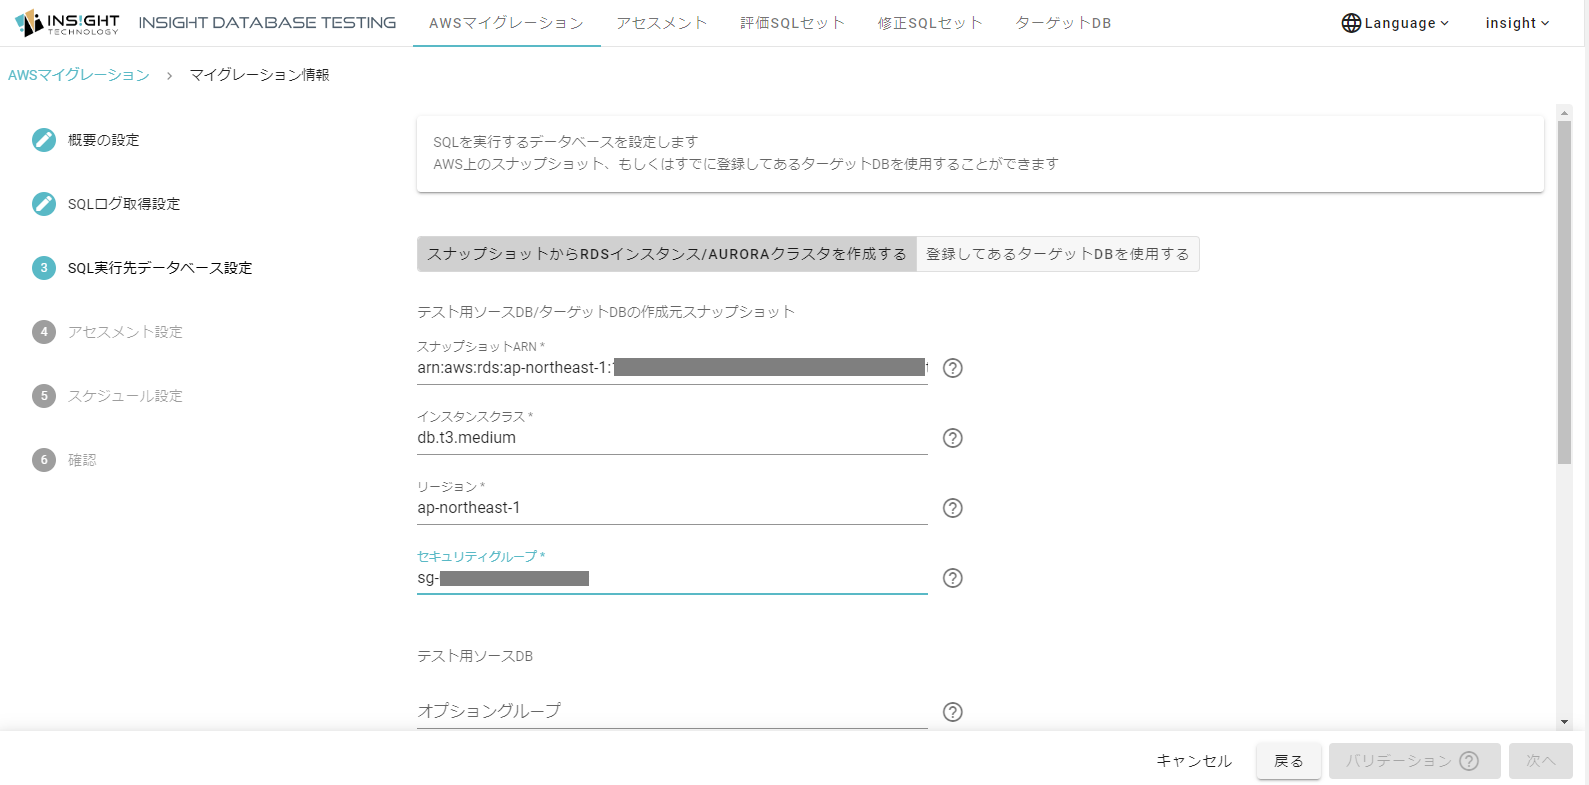Click the インスタンスクラス field

point(672,438)
